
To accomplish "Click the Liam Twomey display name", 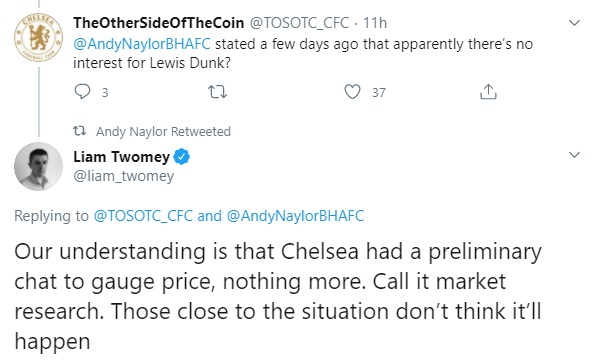I will click(x=121, y=157).
